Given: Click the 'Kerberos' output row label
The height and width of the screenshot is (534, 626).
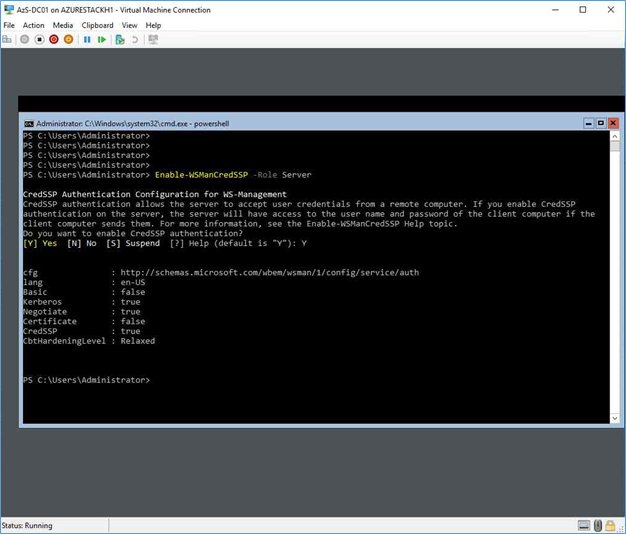Looking at the screenshot, I should (42, 302).
